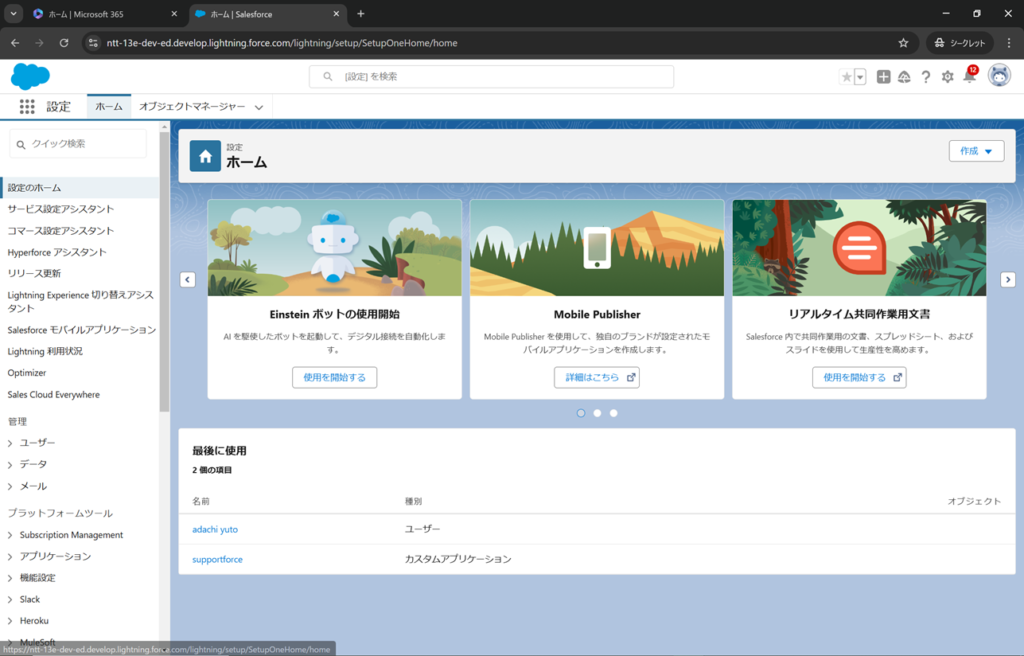Screen dimensions: 1024x656
Task: Open the new browser tab plus button
Action: tap(360, 14)
